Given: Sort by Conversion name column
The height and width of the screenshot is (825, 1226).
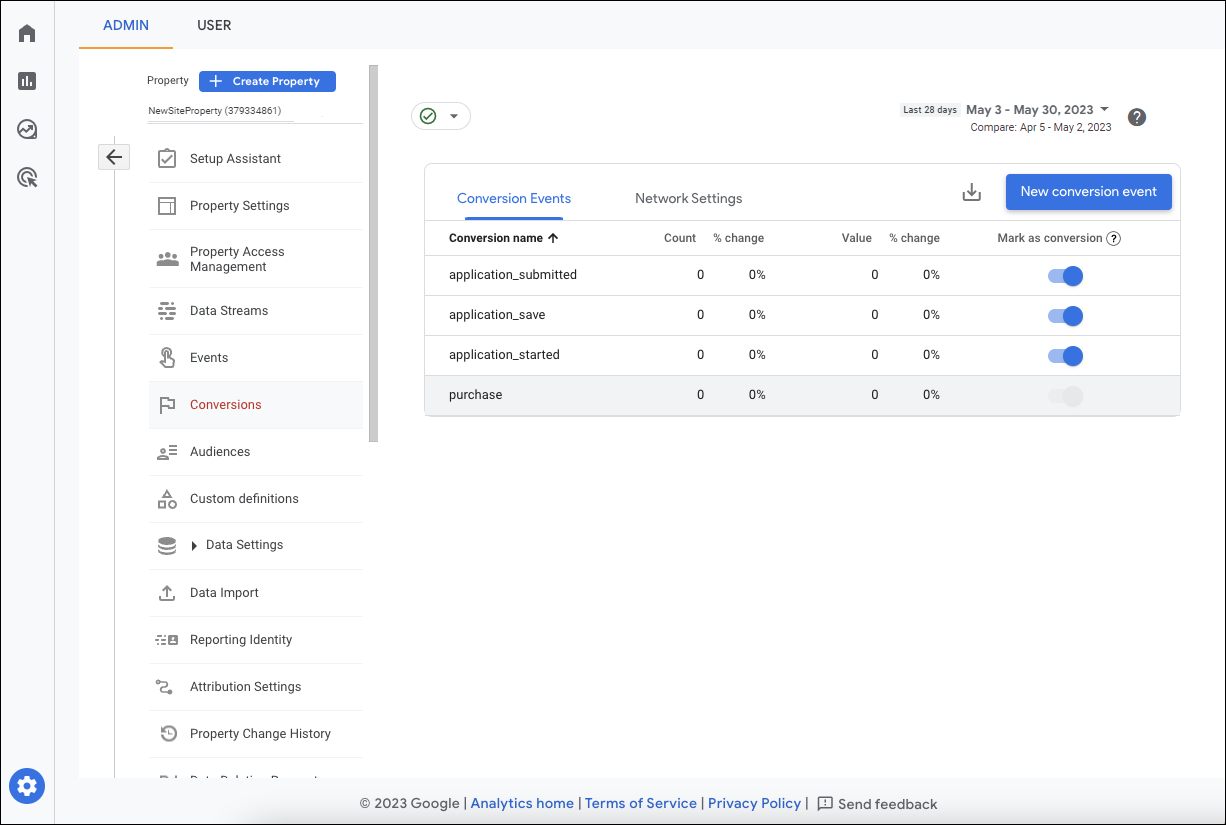Looking at the screenshot, I should 503,238.
